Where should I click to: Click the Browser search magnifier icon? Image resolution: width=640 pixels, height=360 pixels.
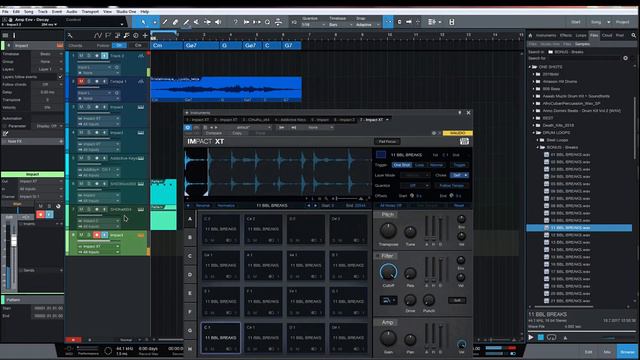coord(634,36)
